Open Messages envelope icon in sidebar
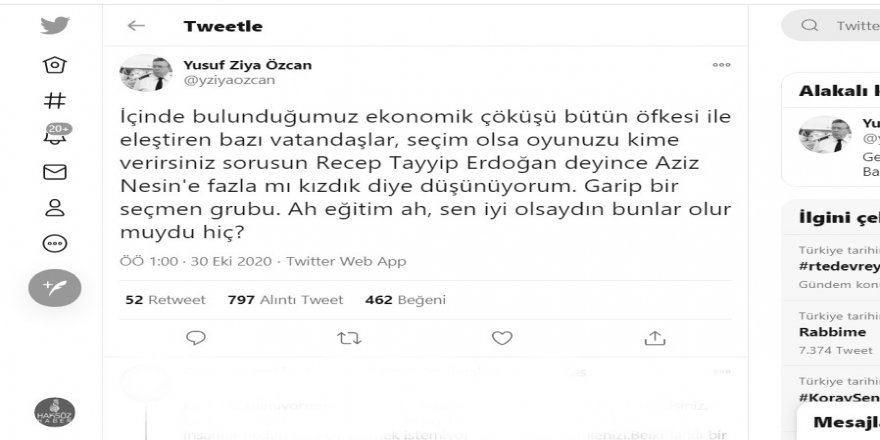Screen dimensions: 880x440 coord(55,172)
